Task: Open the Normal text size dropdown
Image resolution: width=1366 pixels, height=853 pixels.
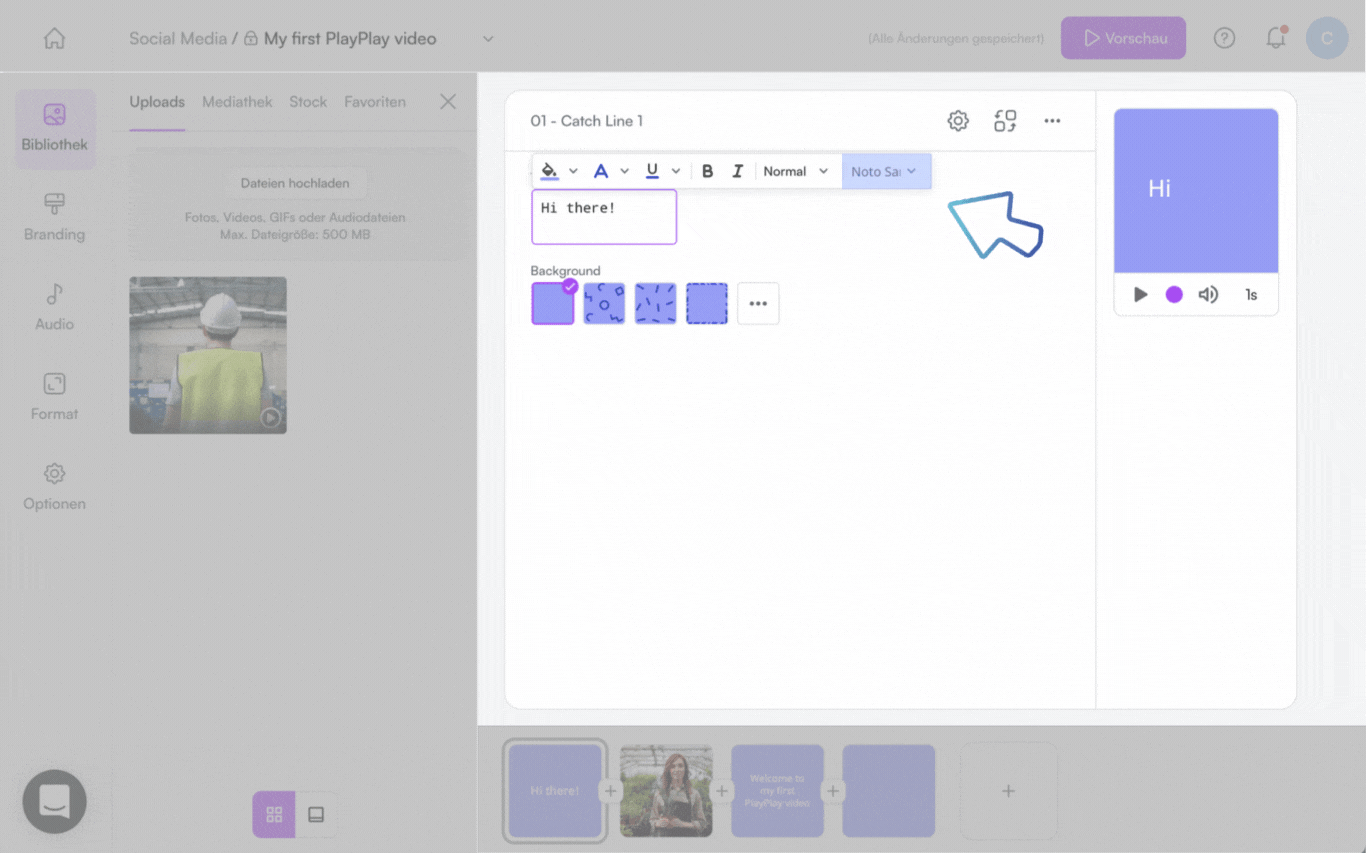Action: 796,171
